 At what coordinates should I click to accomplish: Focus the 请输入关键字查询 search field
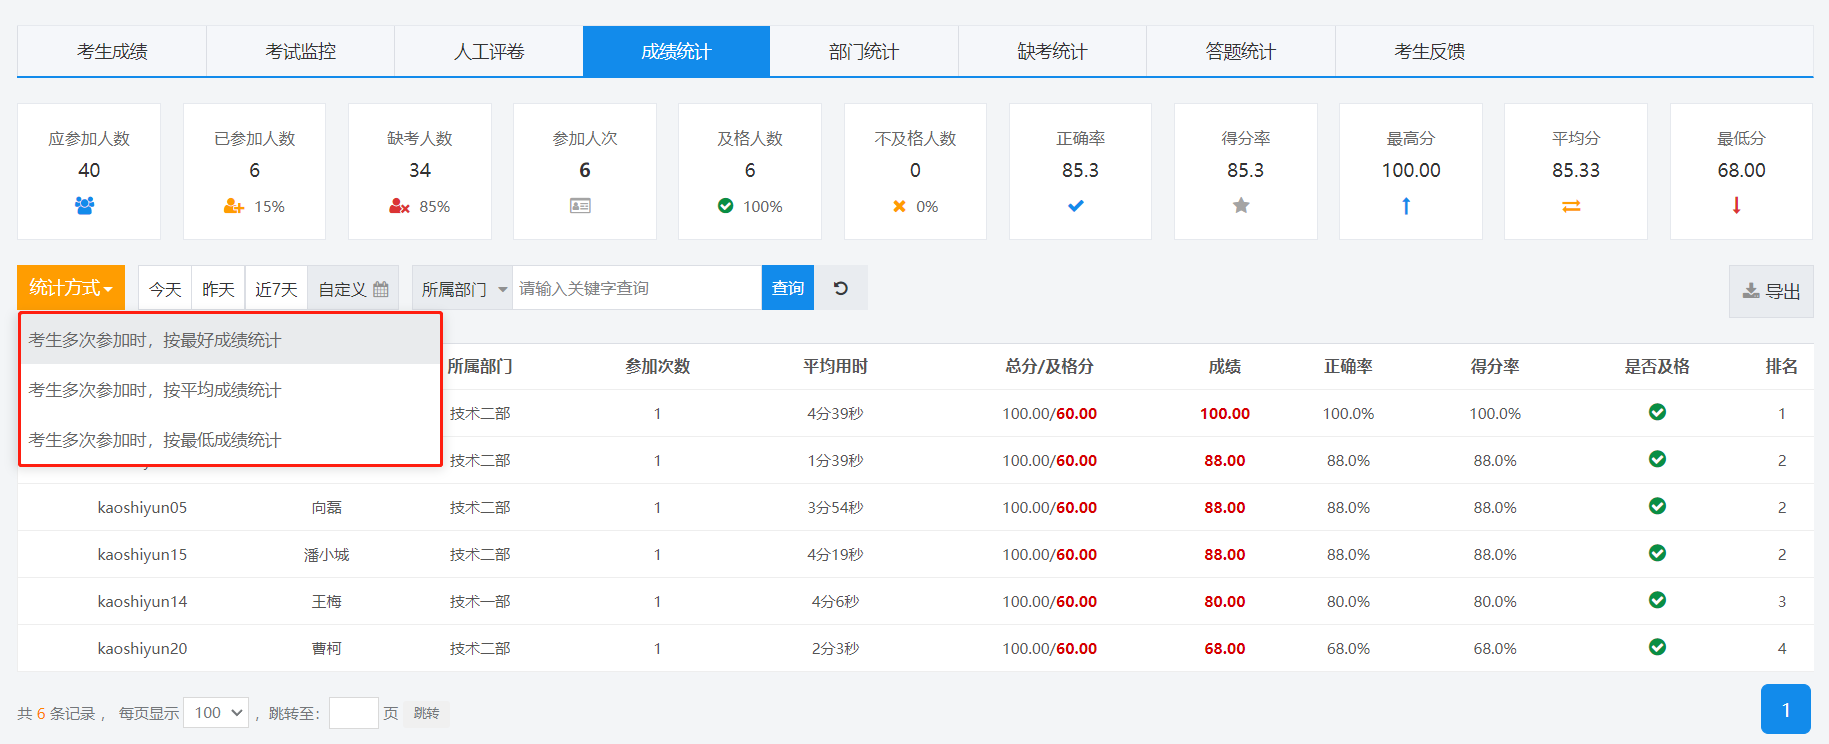[x=636, y=289]
